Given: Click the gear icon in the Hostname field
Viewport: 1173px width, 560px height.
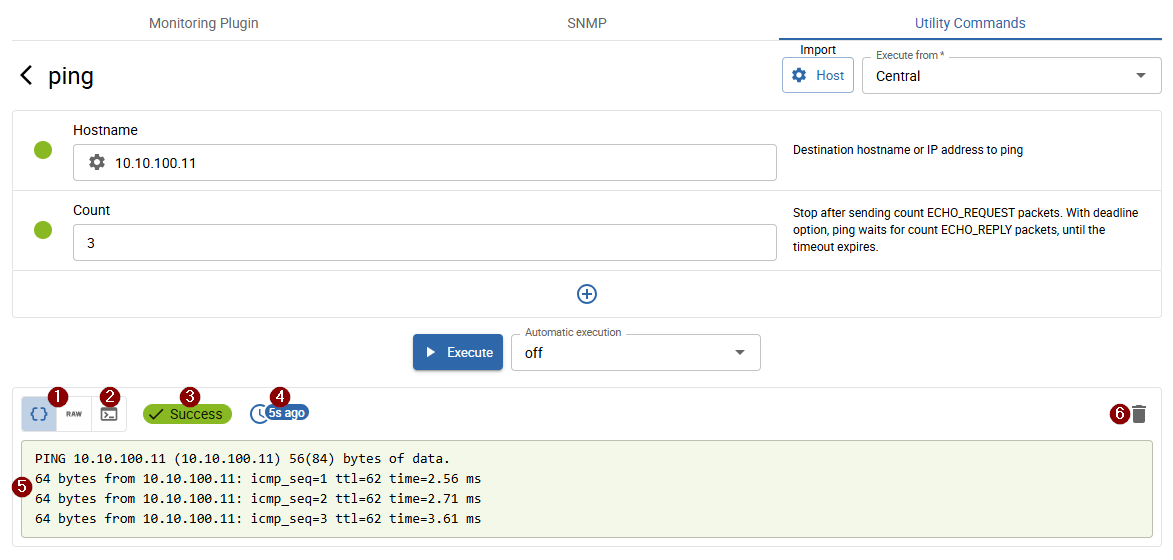Looking at the screenshot, I should click(97, 162).
